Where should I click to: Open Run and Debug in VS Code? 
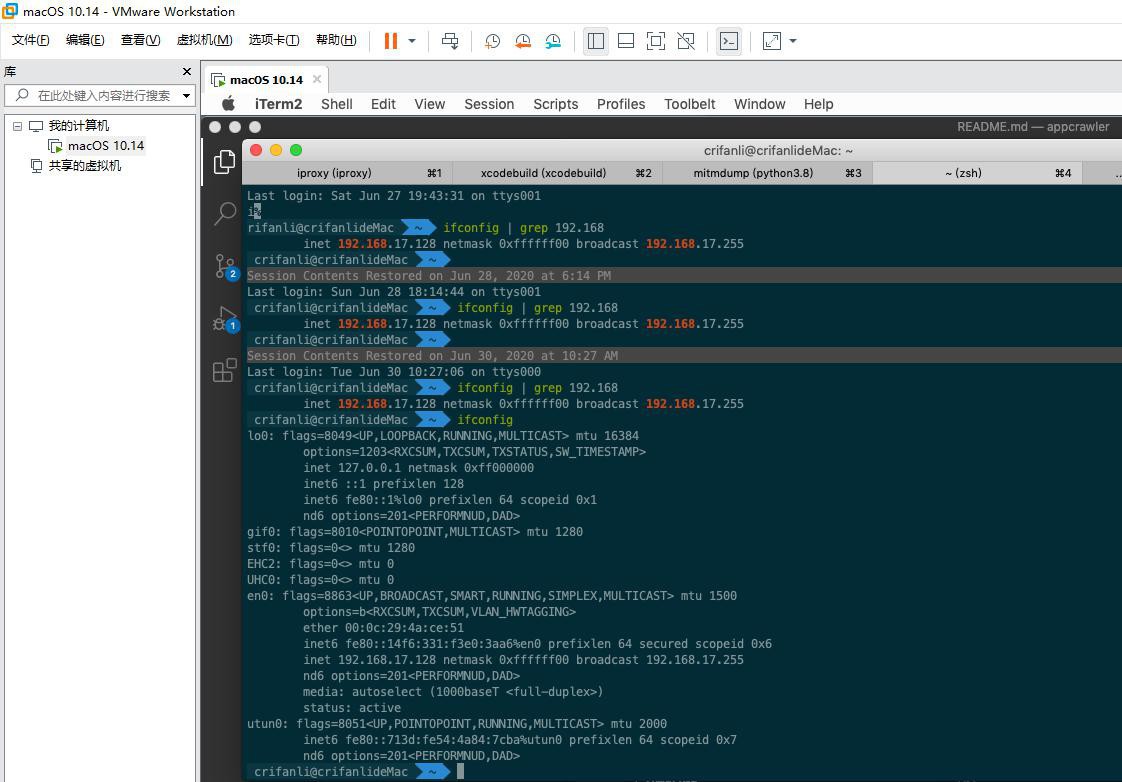(224, 319)
